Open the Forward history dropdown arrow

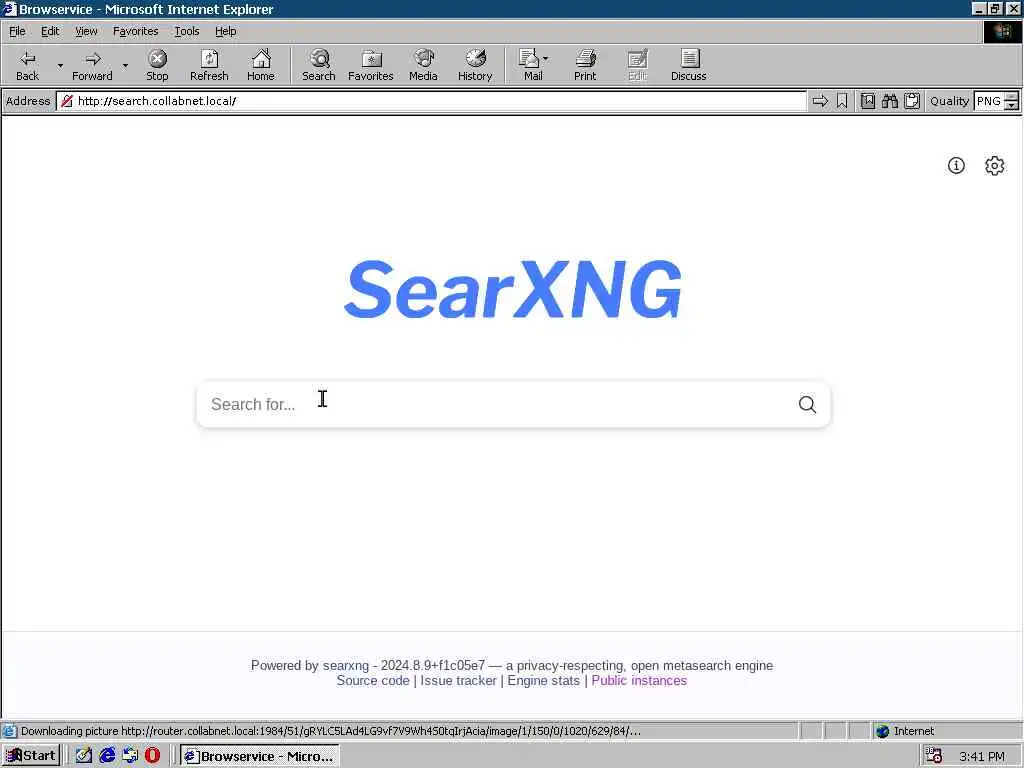[125, 65]
